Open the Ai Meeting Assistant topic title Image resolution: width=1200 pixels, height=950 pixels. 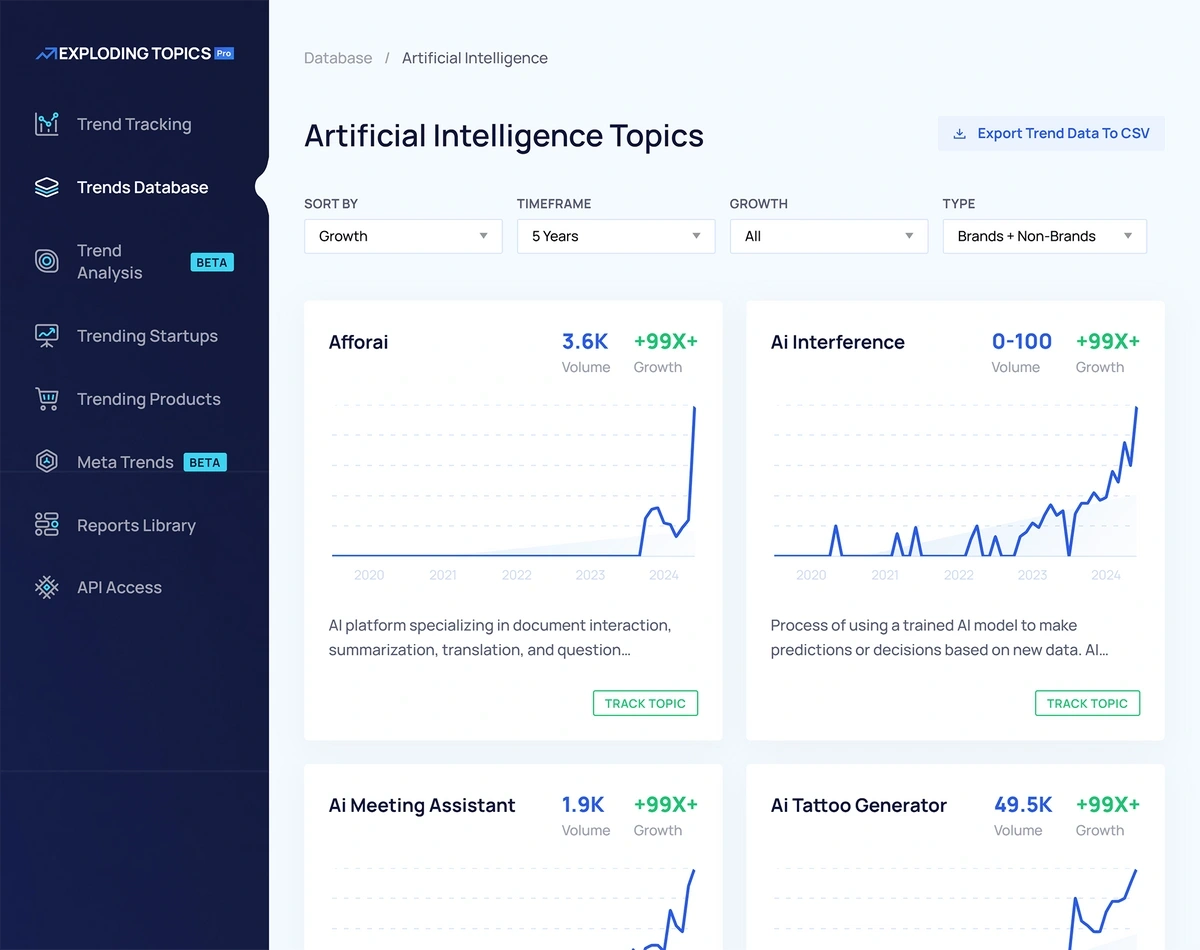(422, 805)
